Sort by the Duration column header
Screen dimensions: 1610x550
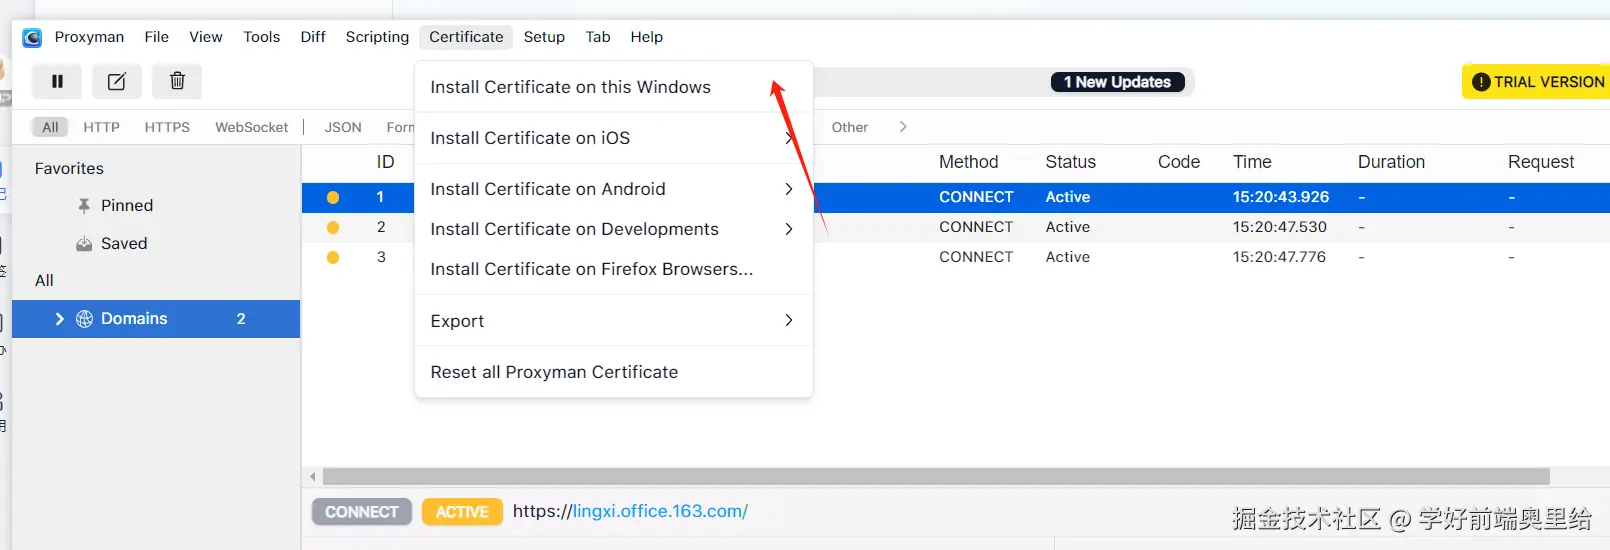tap(1391, 162)
